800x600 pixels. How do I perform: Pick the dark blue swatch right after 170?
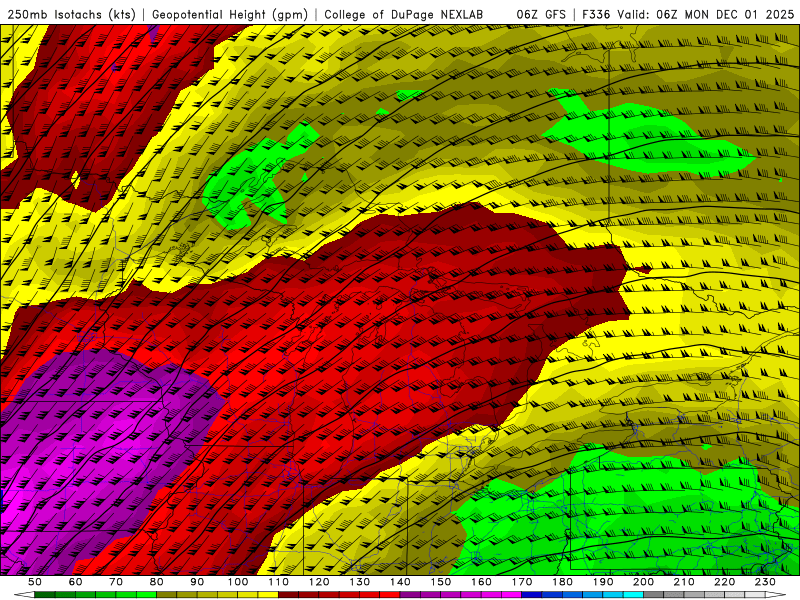[x=532, y=595]
